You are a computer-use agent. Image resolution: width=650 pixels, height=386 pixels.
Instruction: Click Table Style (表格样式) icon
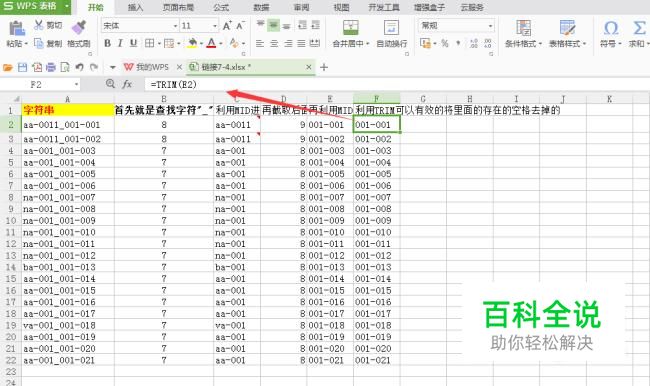pos(567,27)
